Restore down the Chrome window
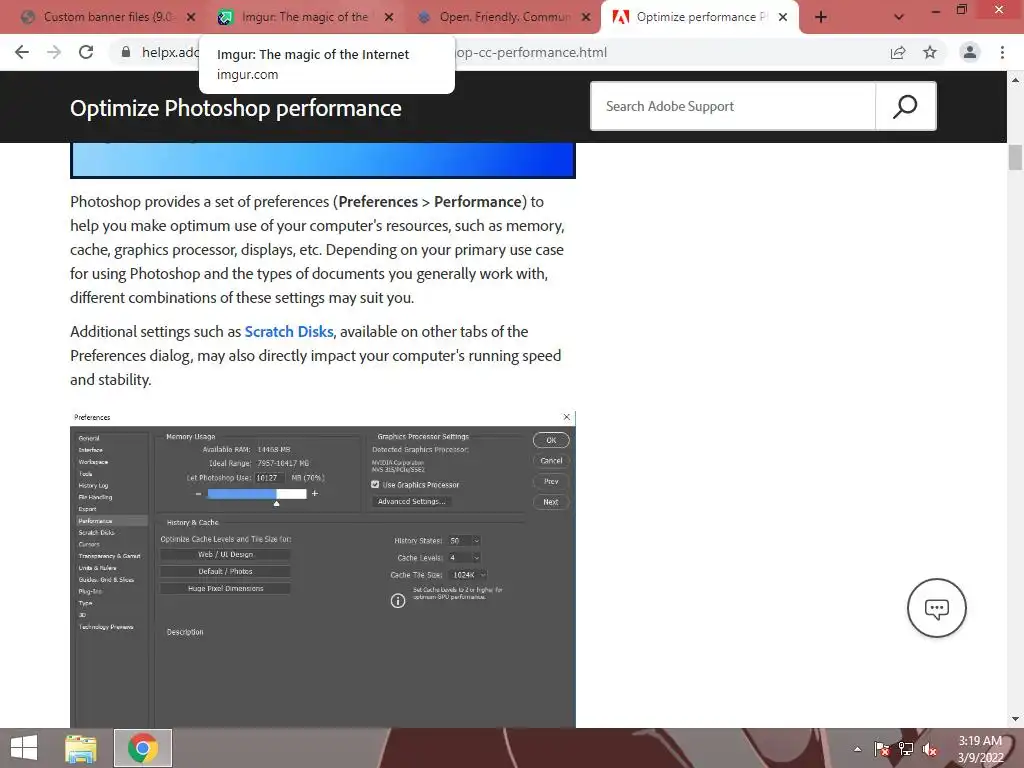1024x768 pixels. (x=962, y=10)
